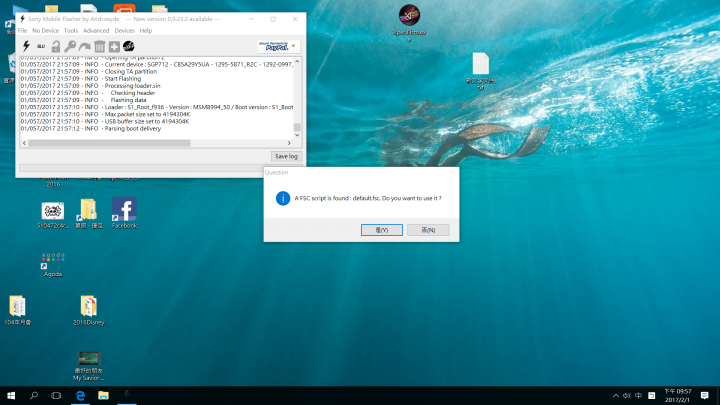Click horizontal scrollbar left arrow in log
Screen dimensions: 720x405
[24, 143]
